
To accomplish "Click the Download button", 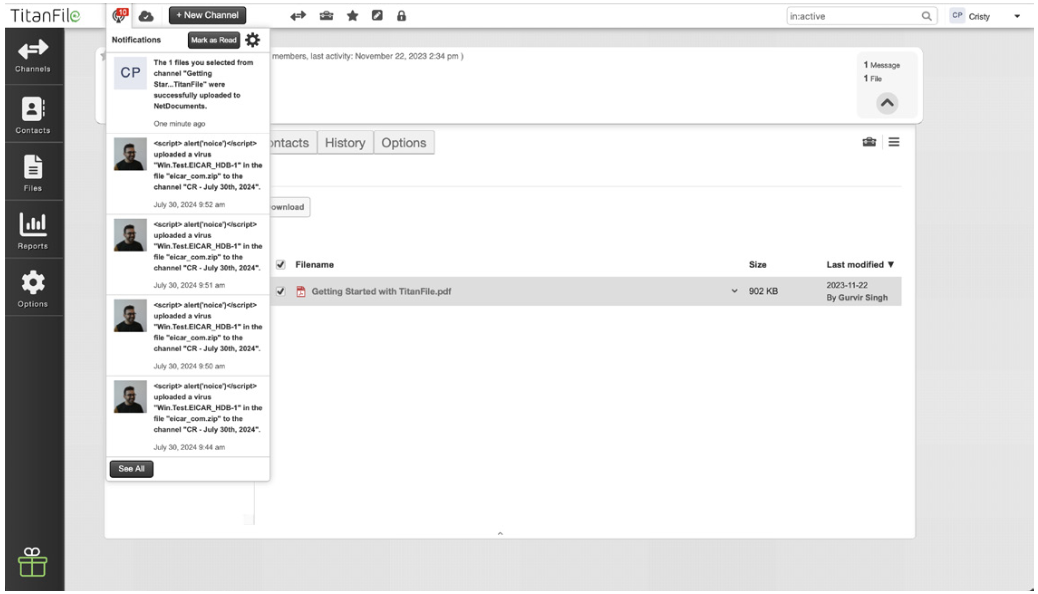I will (290, 207).
